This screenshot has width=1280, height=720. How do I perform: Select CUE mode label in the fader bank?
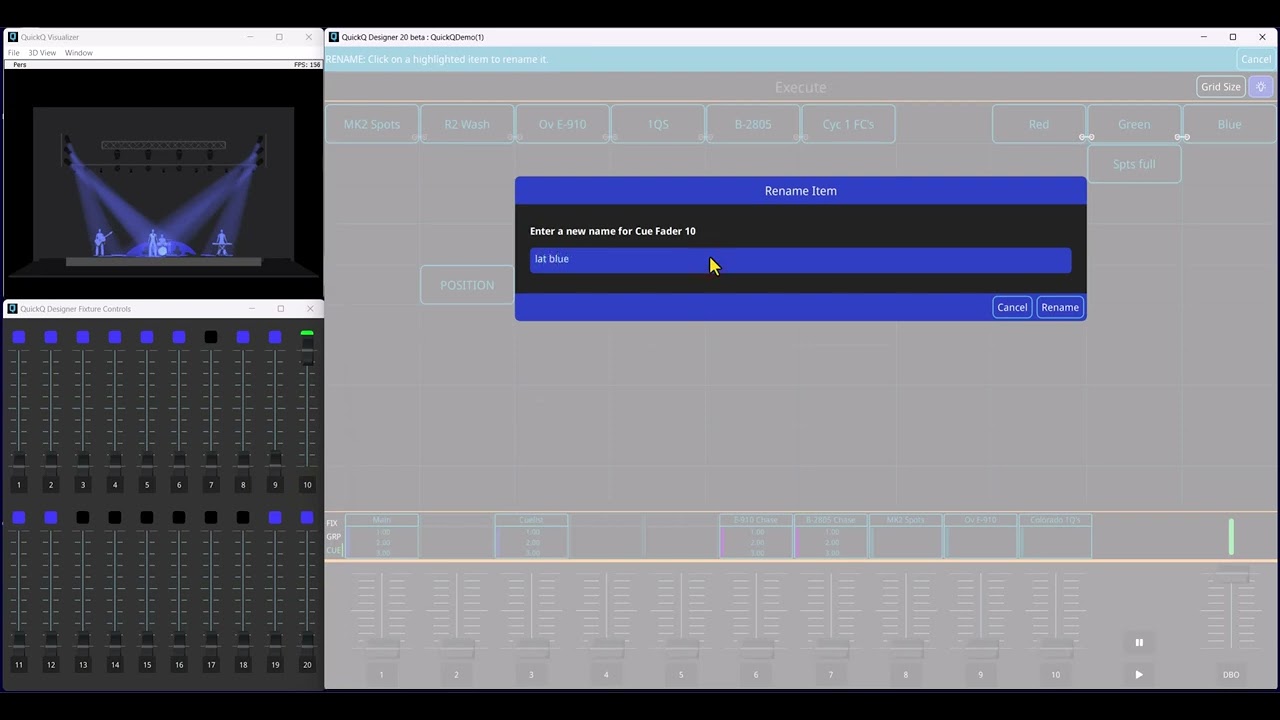pos(333,551)
